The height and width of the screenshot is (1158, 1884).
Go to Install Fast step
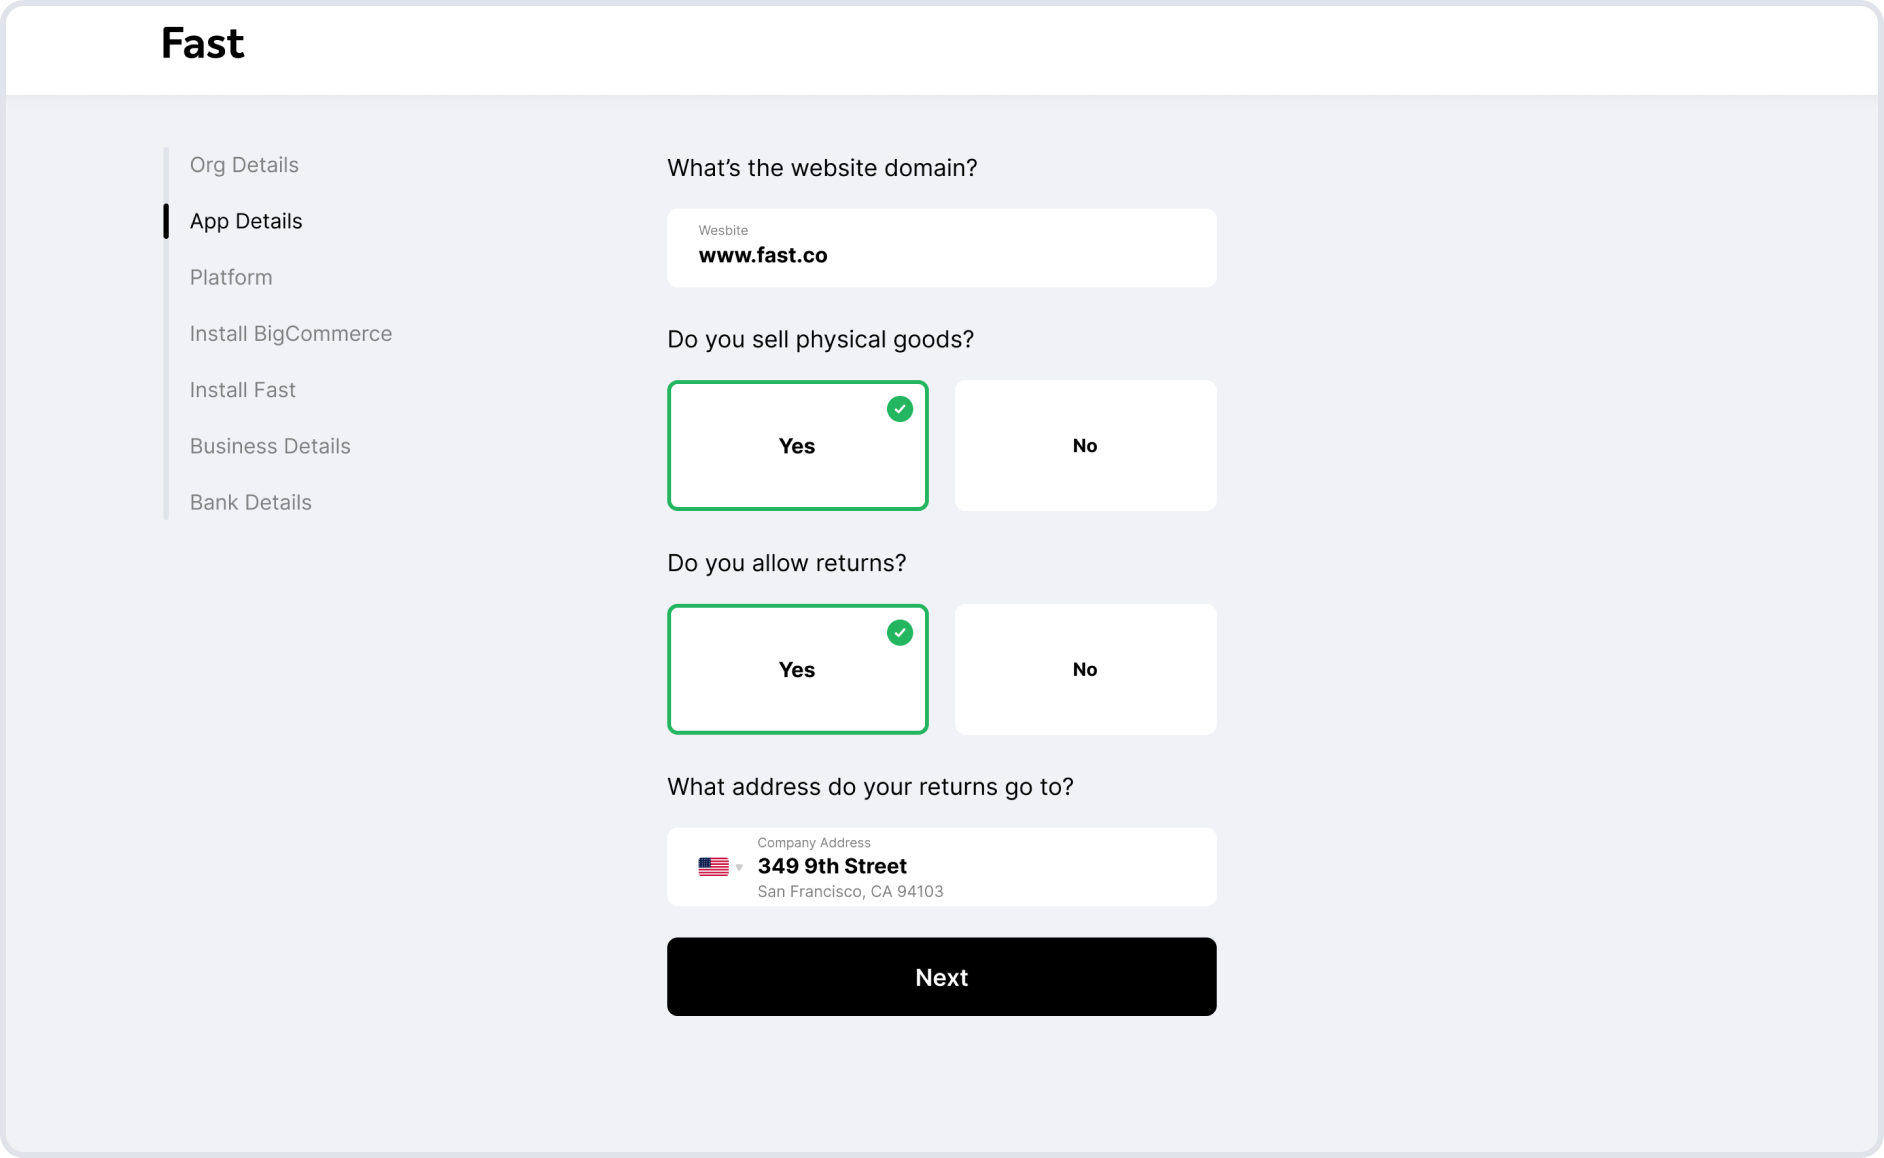[243, 390]
